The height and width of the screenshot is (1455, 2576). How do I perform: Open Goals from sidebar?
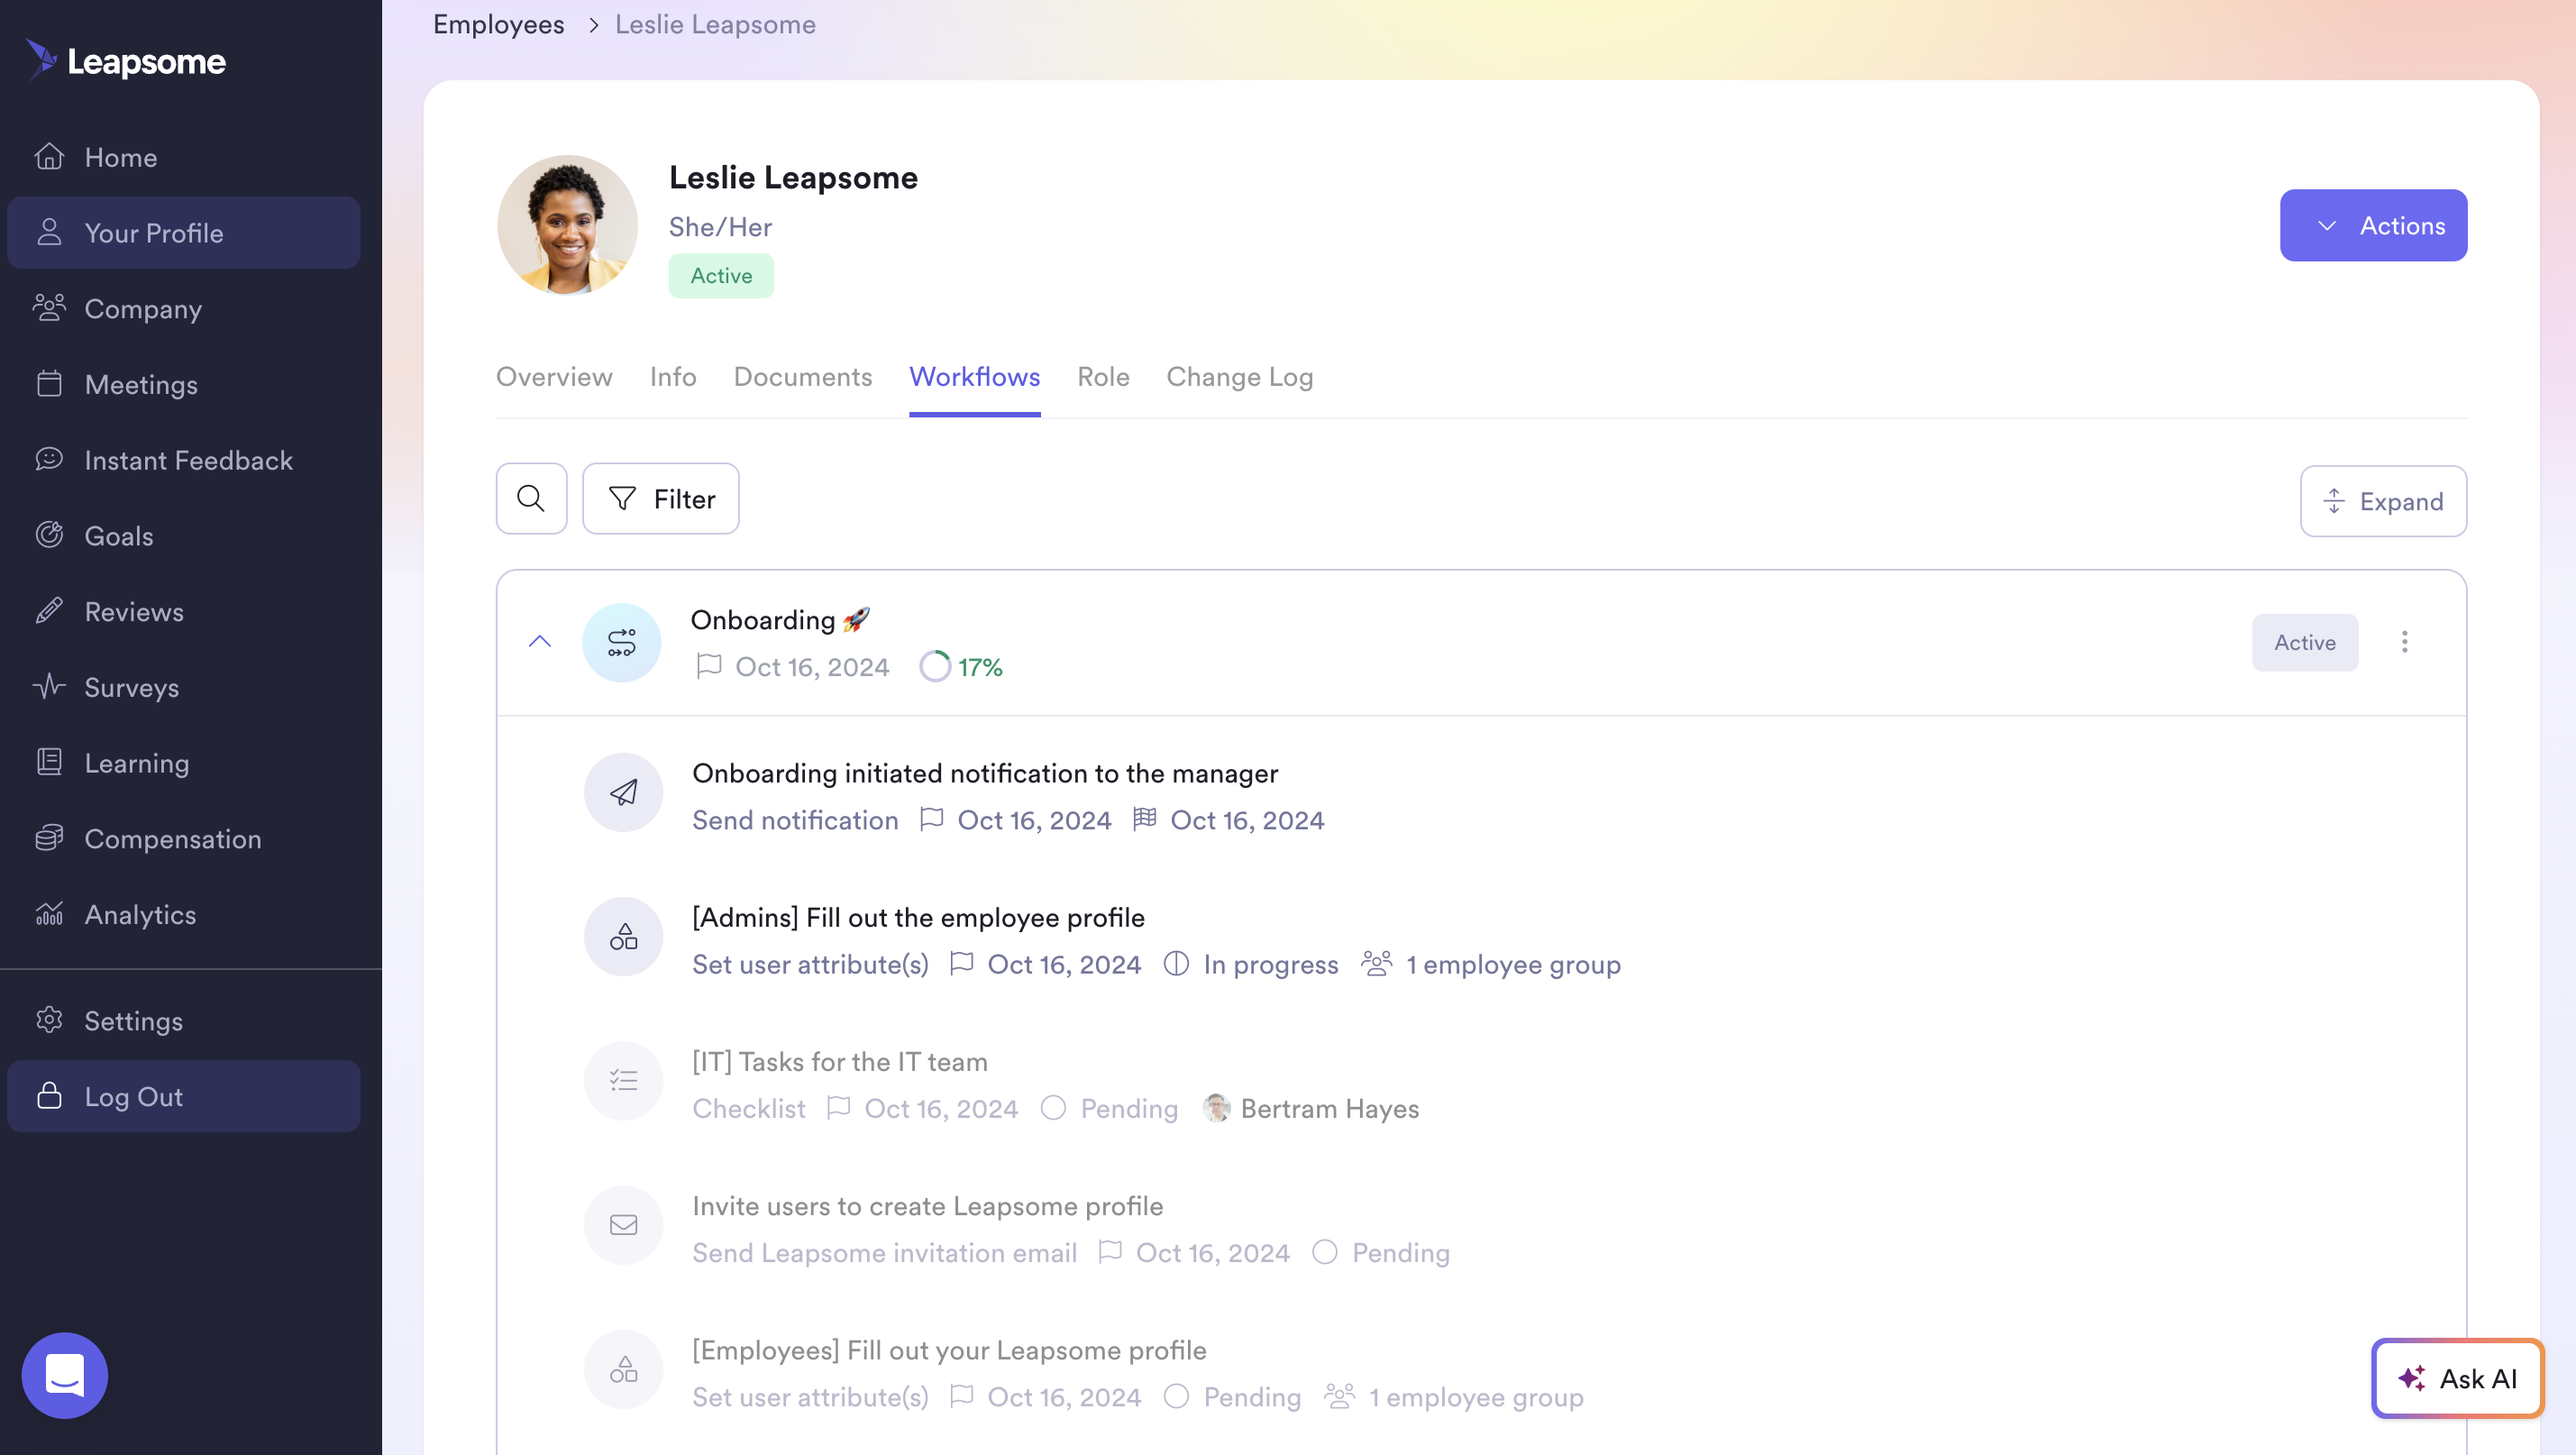click(x=184, y=535)
